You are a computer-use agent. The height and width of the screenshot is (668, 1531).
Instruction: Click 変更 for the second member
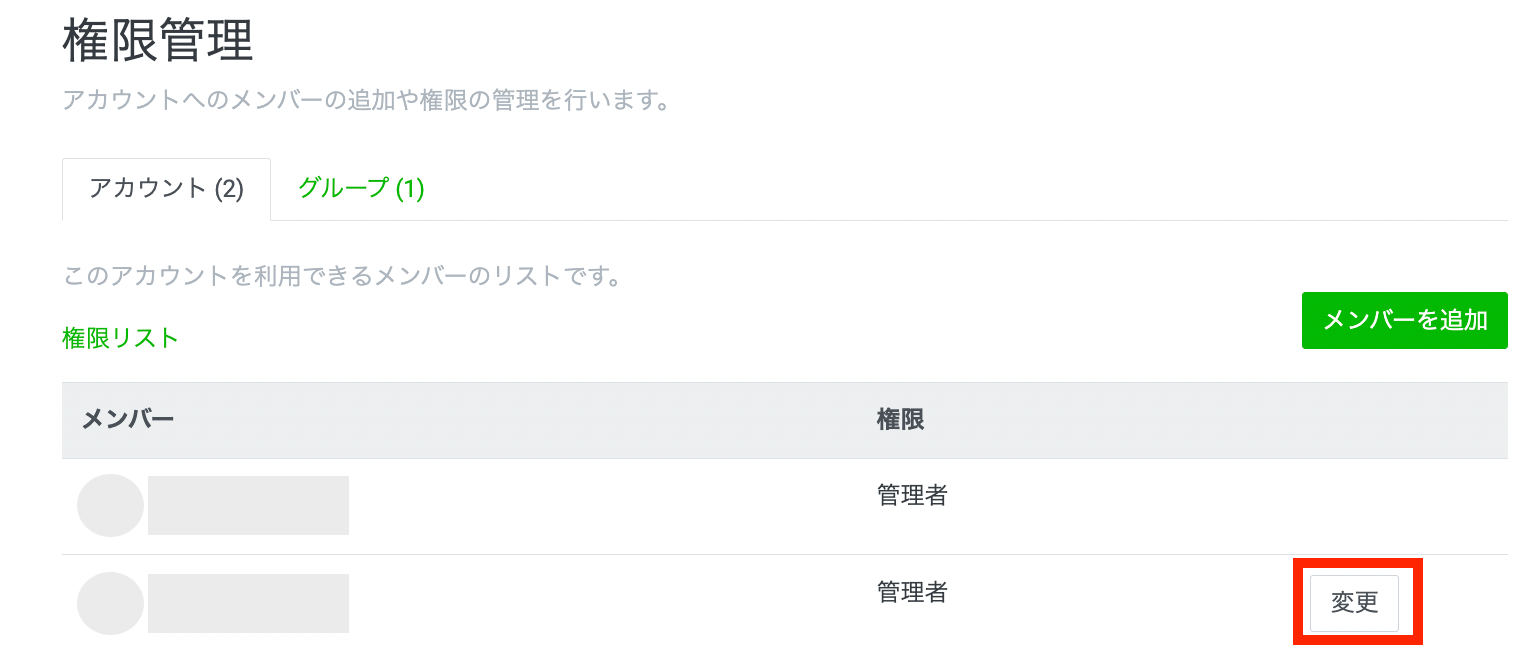pos(1354,602)
